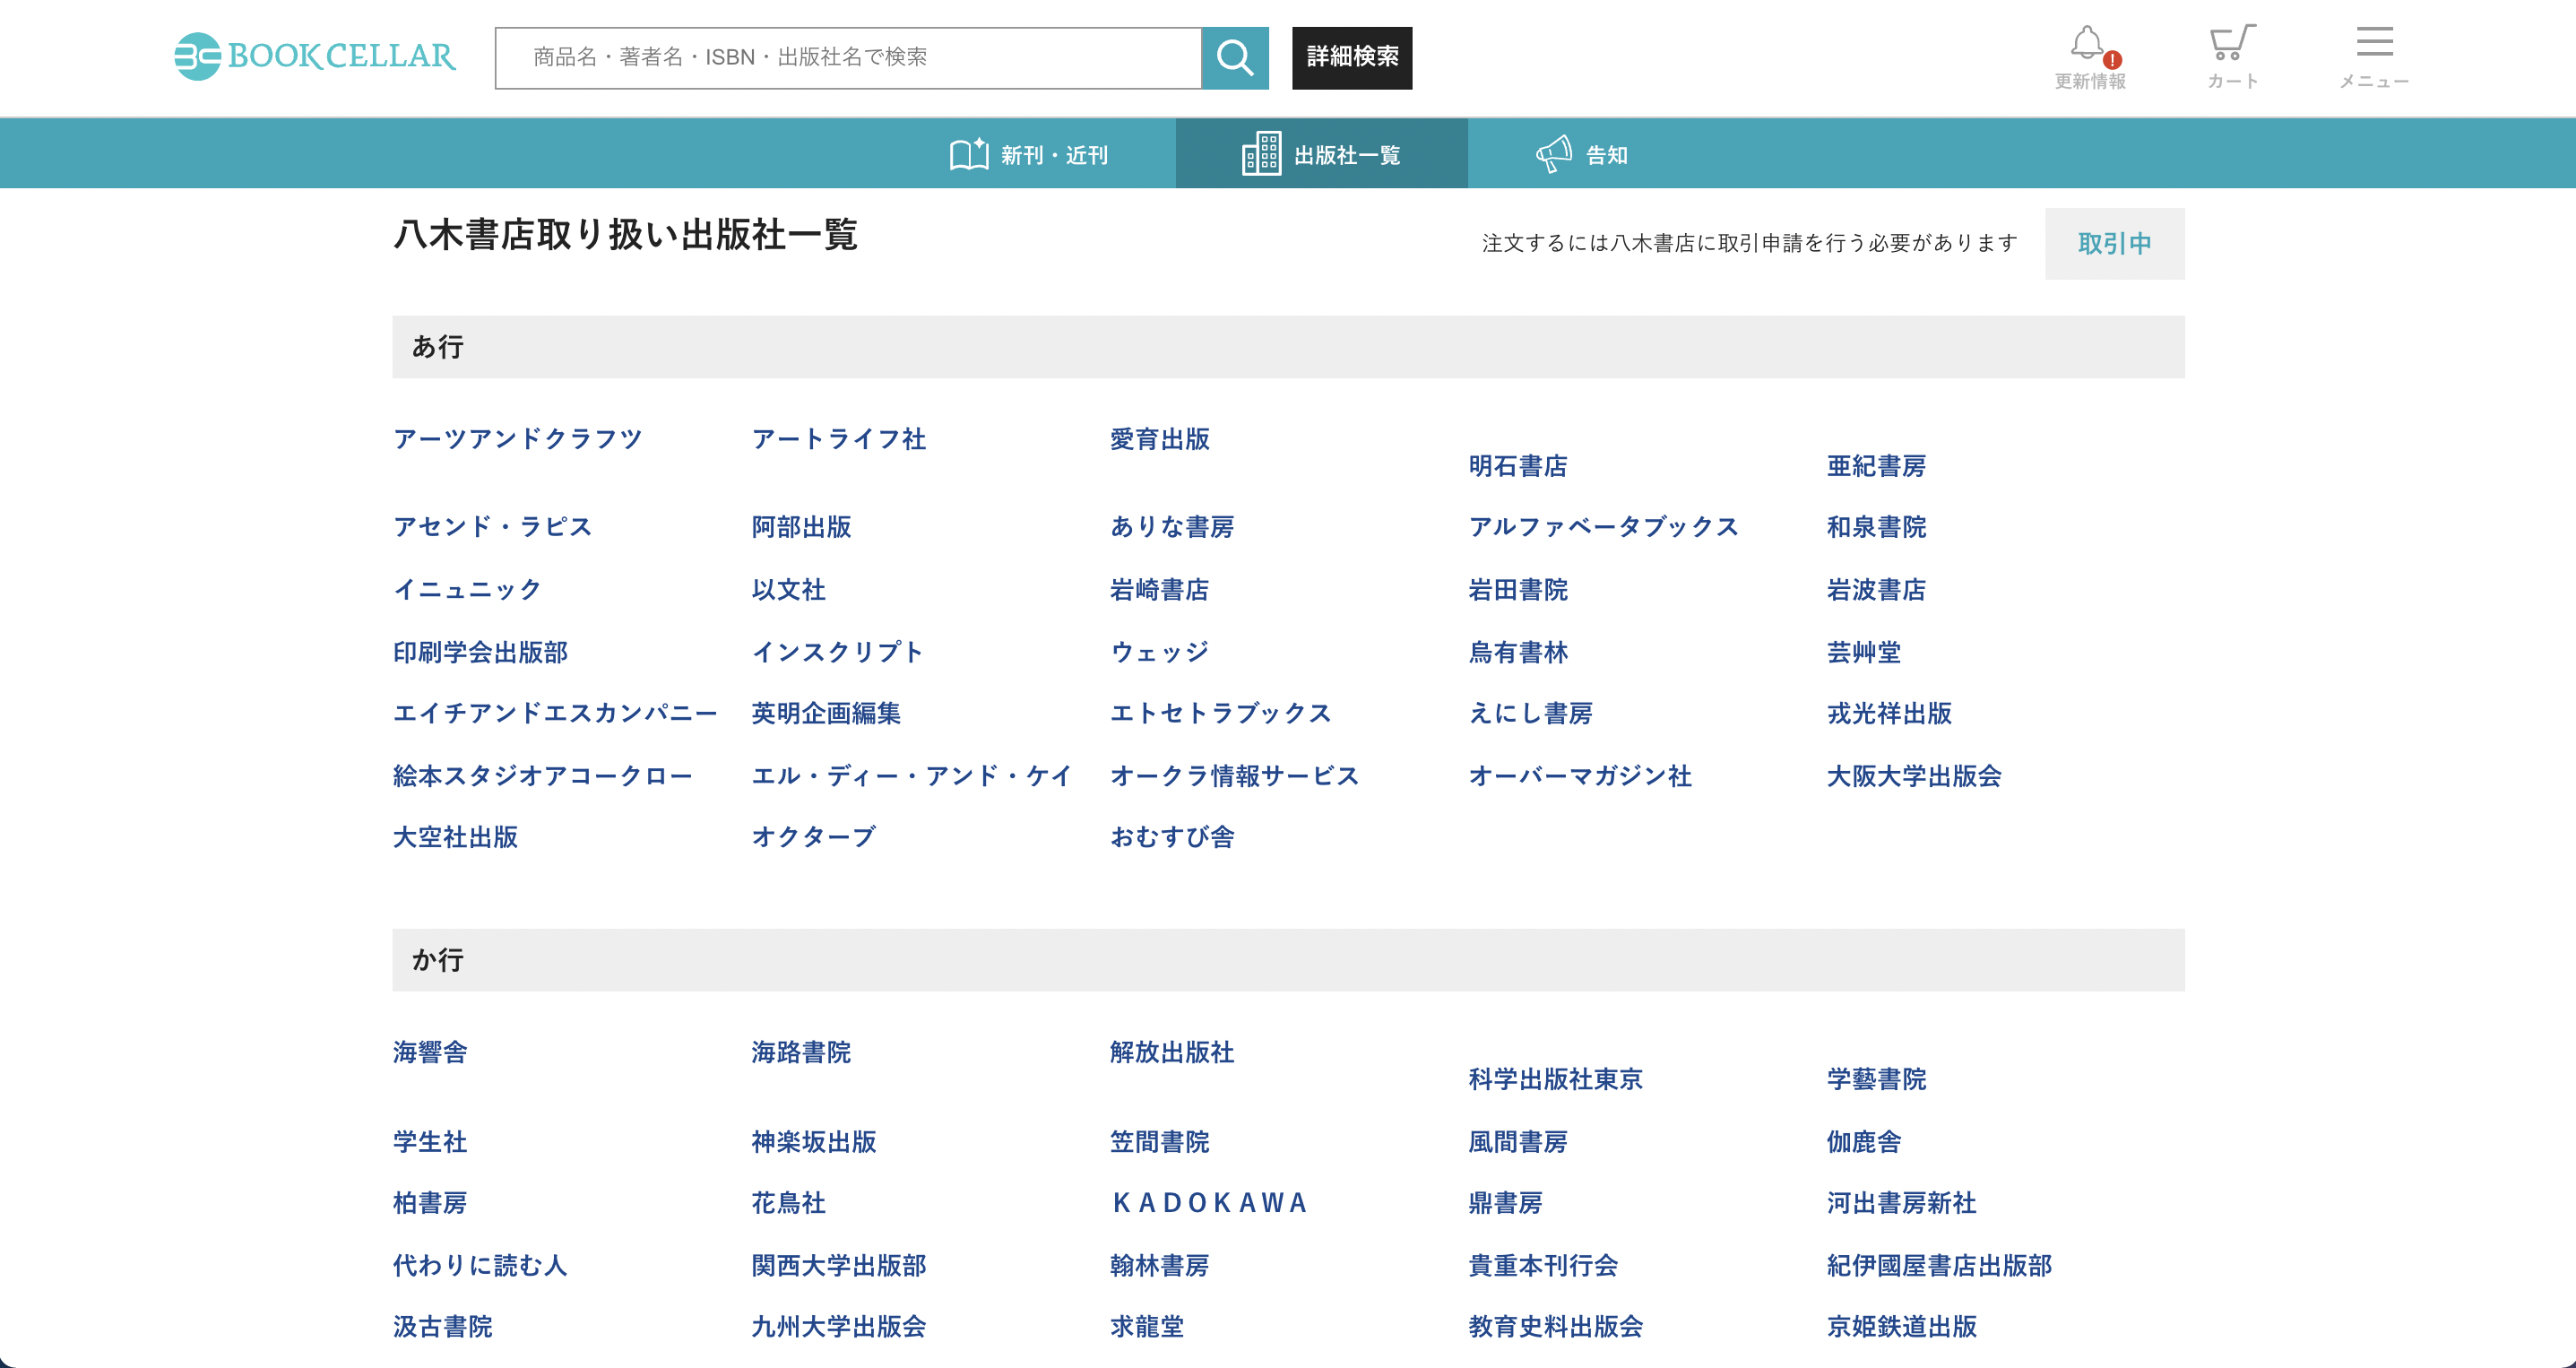Open the アーツアンドクラフツ publisher link
The width and height of the screenshot is (2576, 1368).
517,439
